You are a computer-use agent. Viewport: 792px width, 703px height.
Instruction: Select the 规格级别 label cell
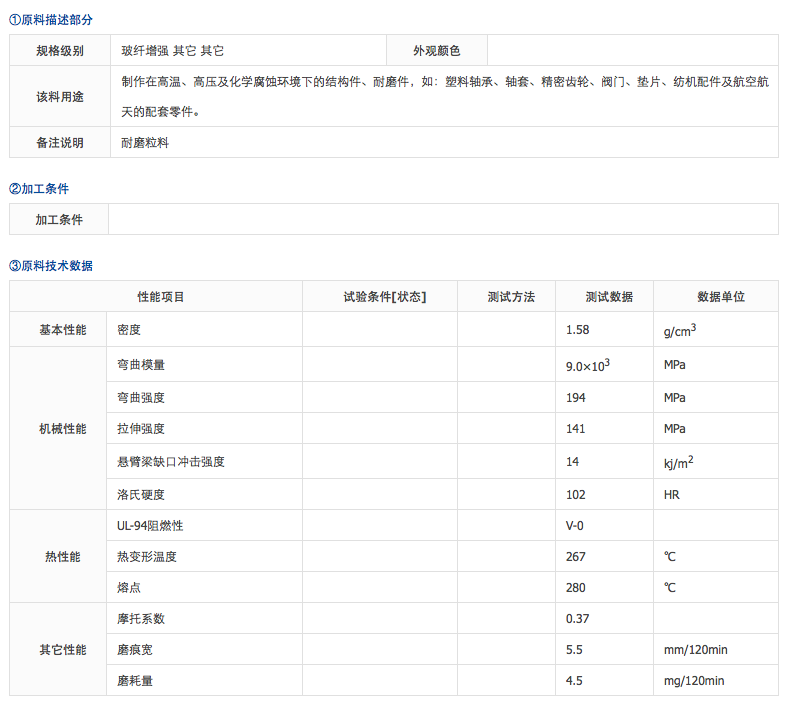point(60,50)
